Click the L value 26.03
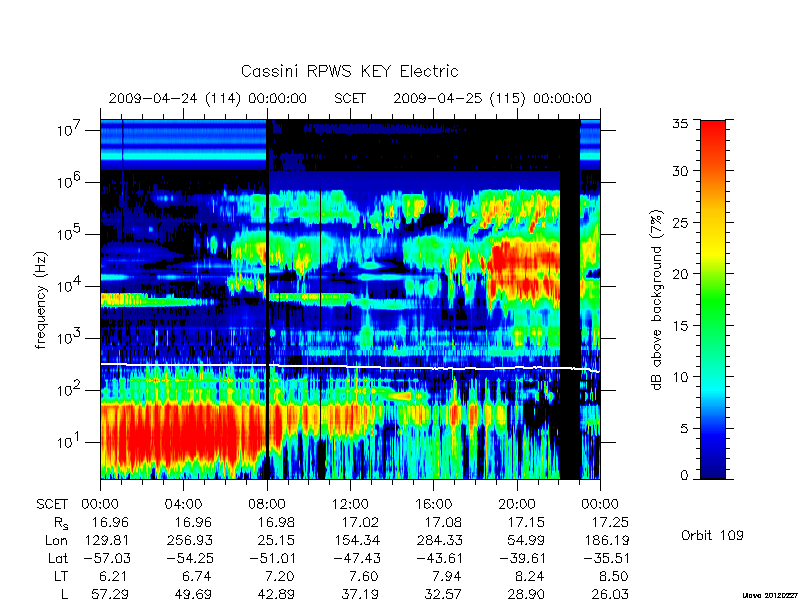The image size is (800, 600). tap(610, 594)
